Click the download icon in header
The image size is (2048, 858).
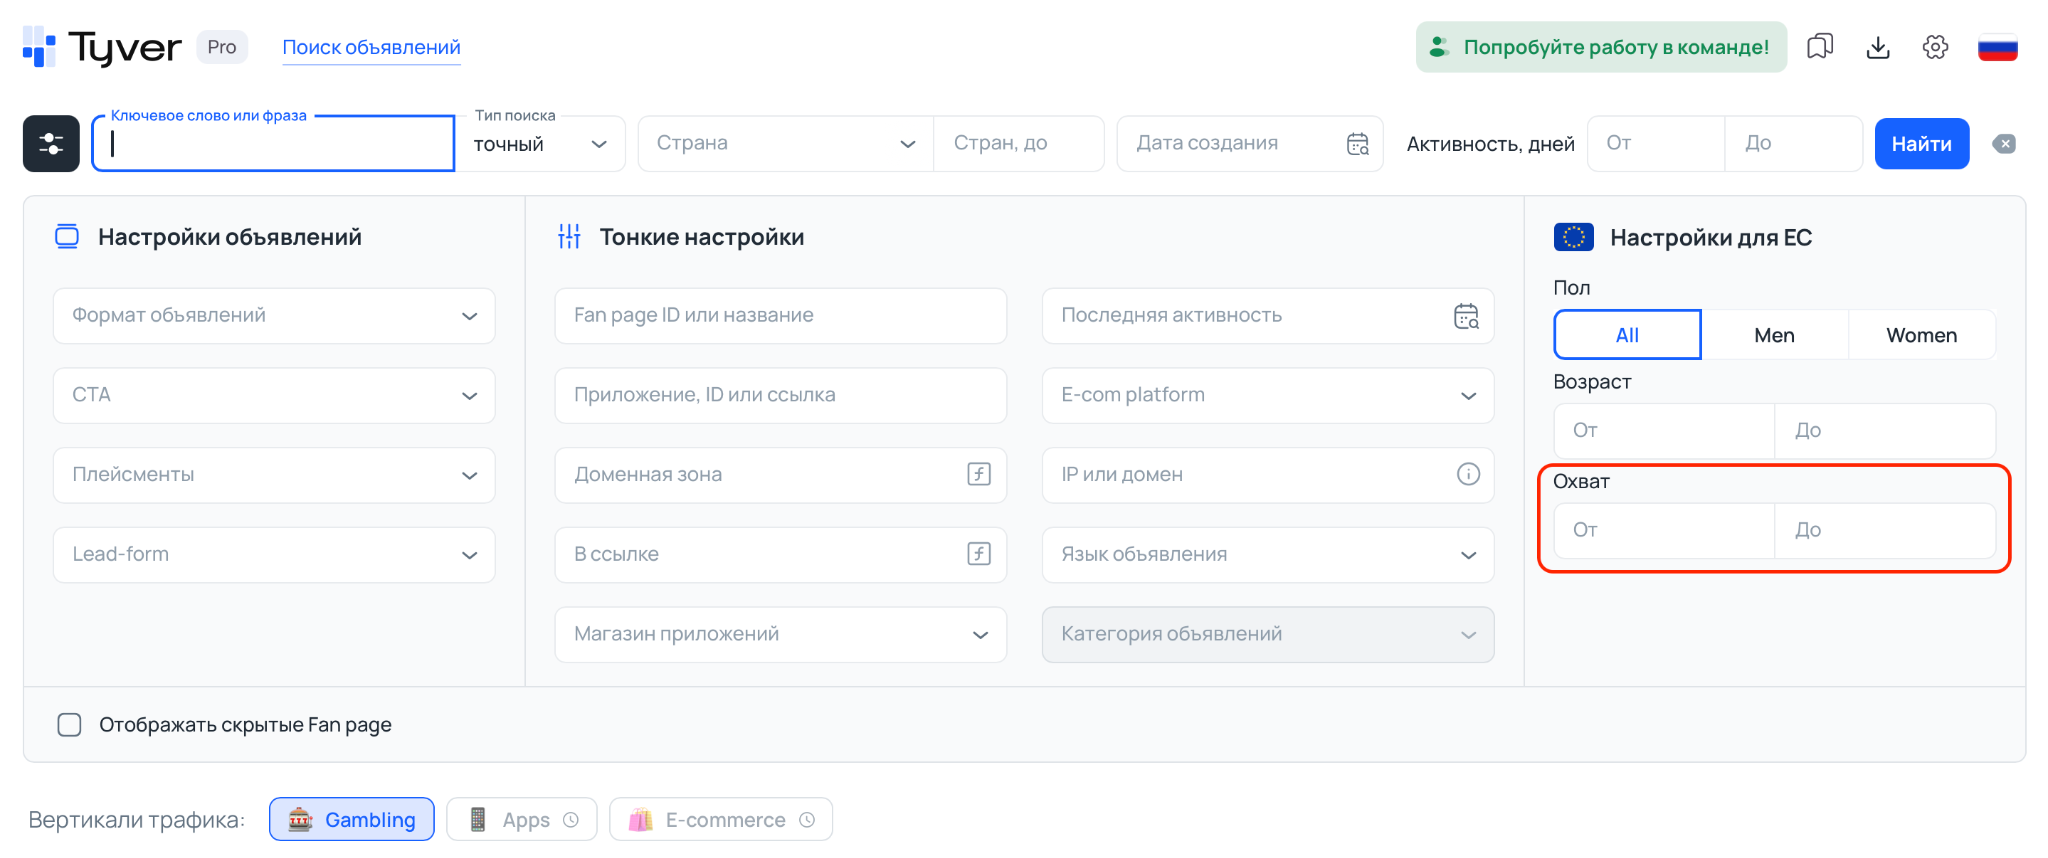click(x=1878, y=47)
